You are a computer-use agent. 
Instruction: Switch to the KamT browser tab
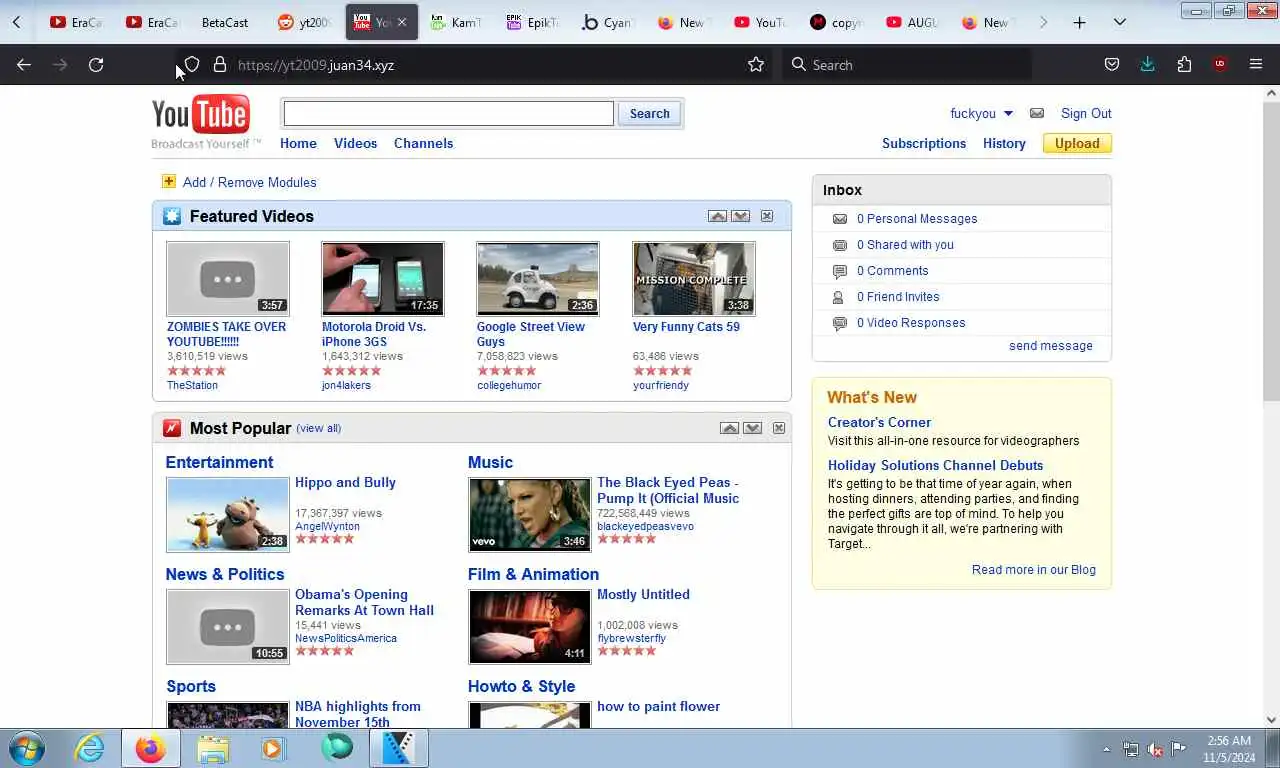(x=456, y=22)
